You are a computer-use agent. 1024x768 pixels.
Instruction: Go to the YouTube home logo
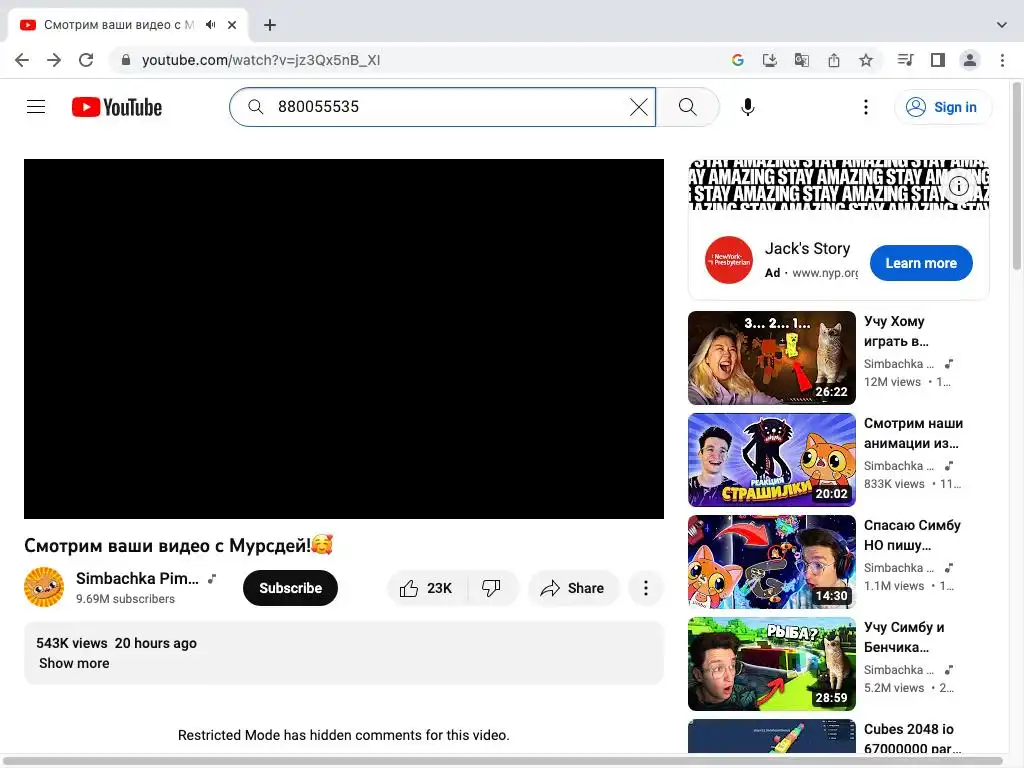pos(117,107)
